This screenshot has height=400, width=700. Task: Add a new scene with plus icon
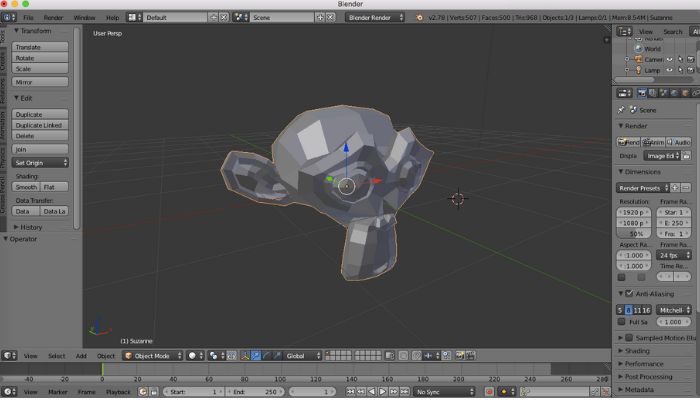320,17
